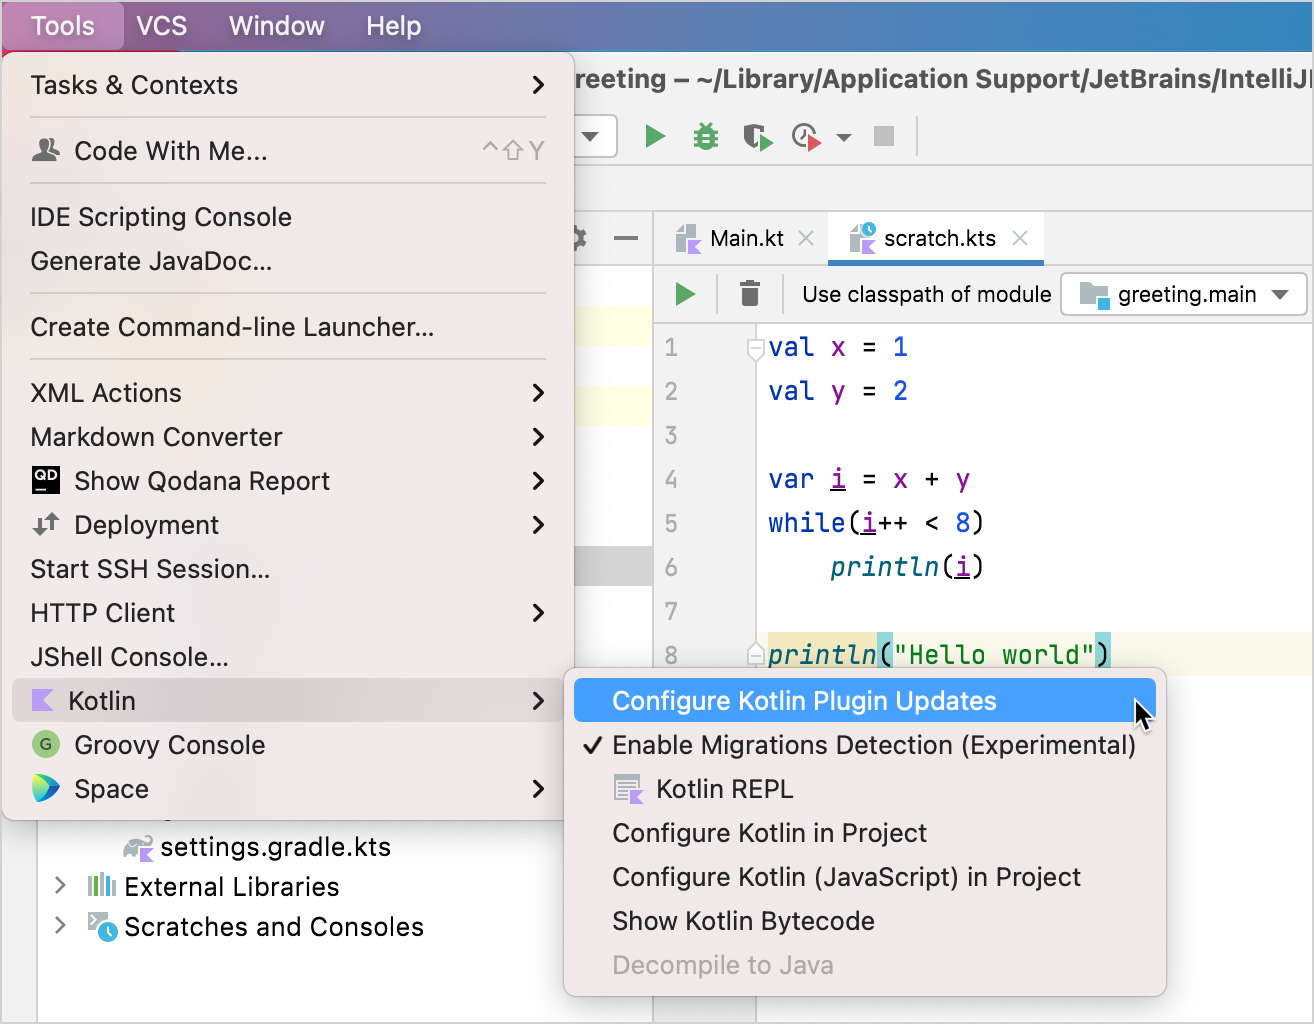Open the Space submenu

[288, 789]
